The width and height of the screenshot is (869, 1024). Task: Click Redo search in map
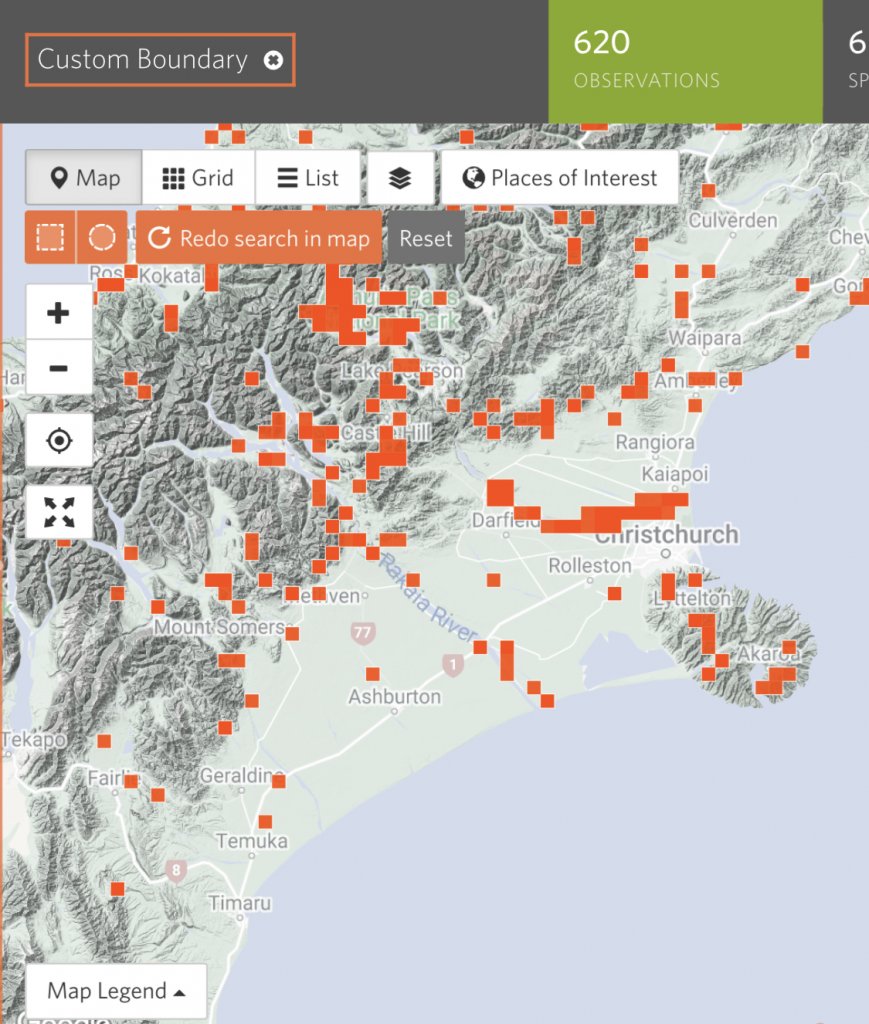coord(259,238)
